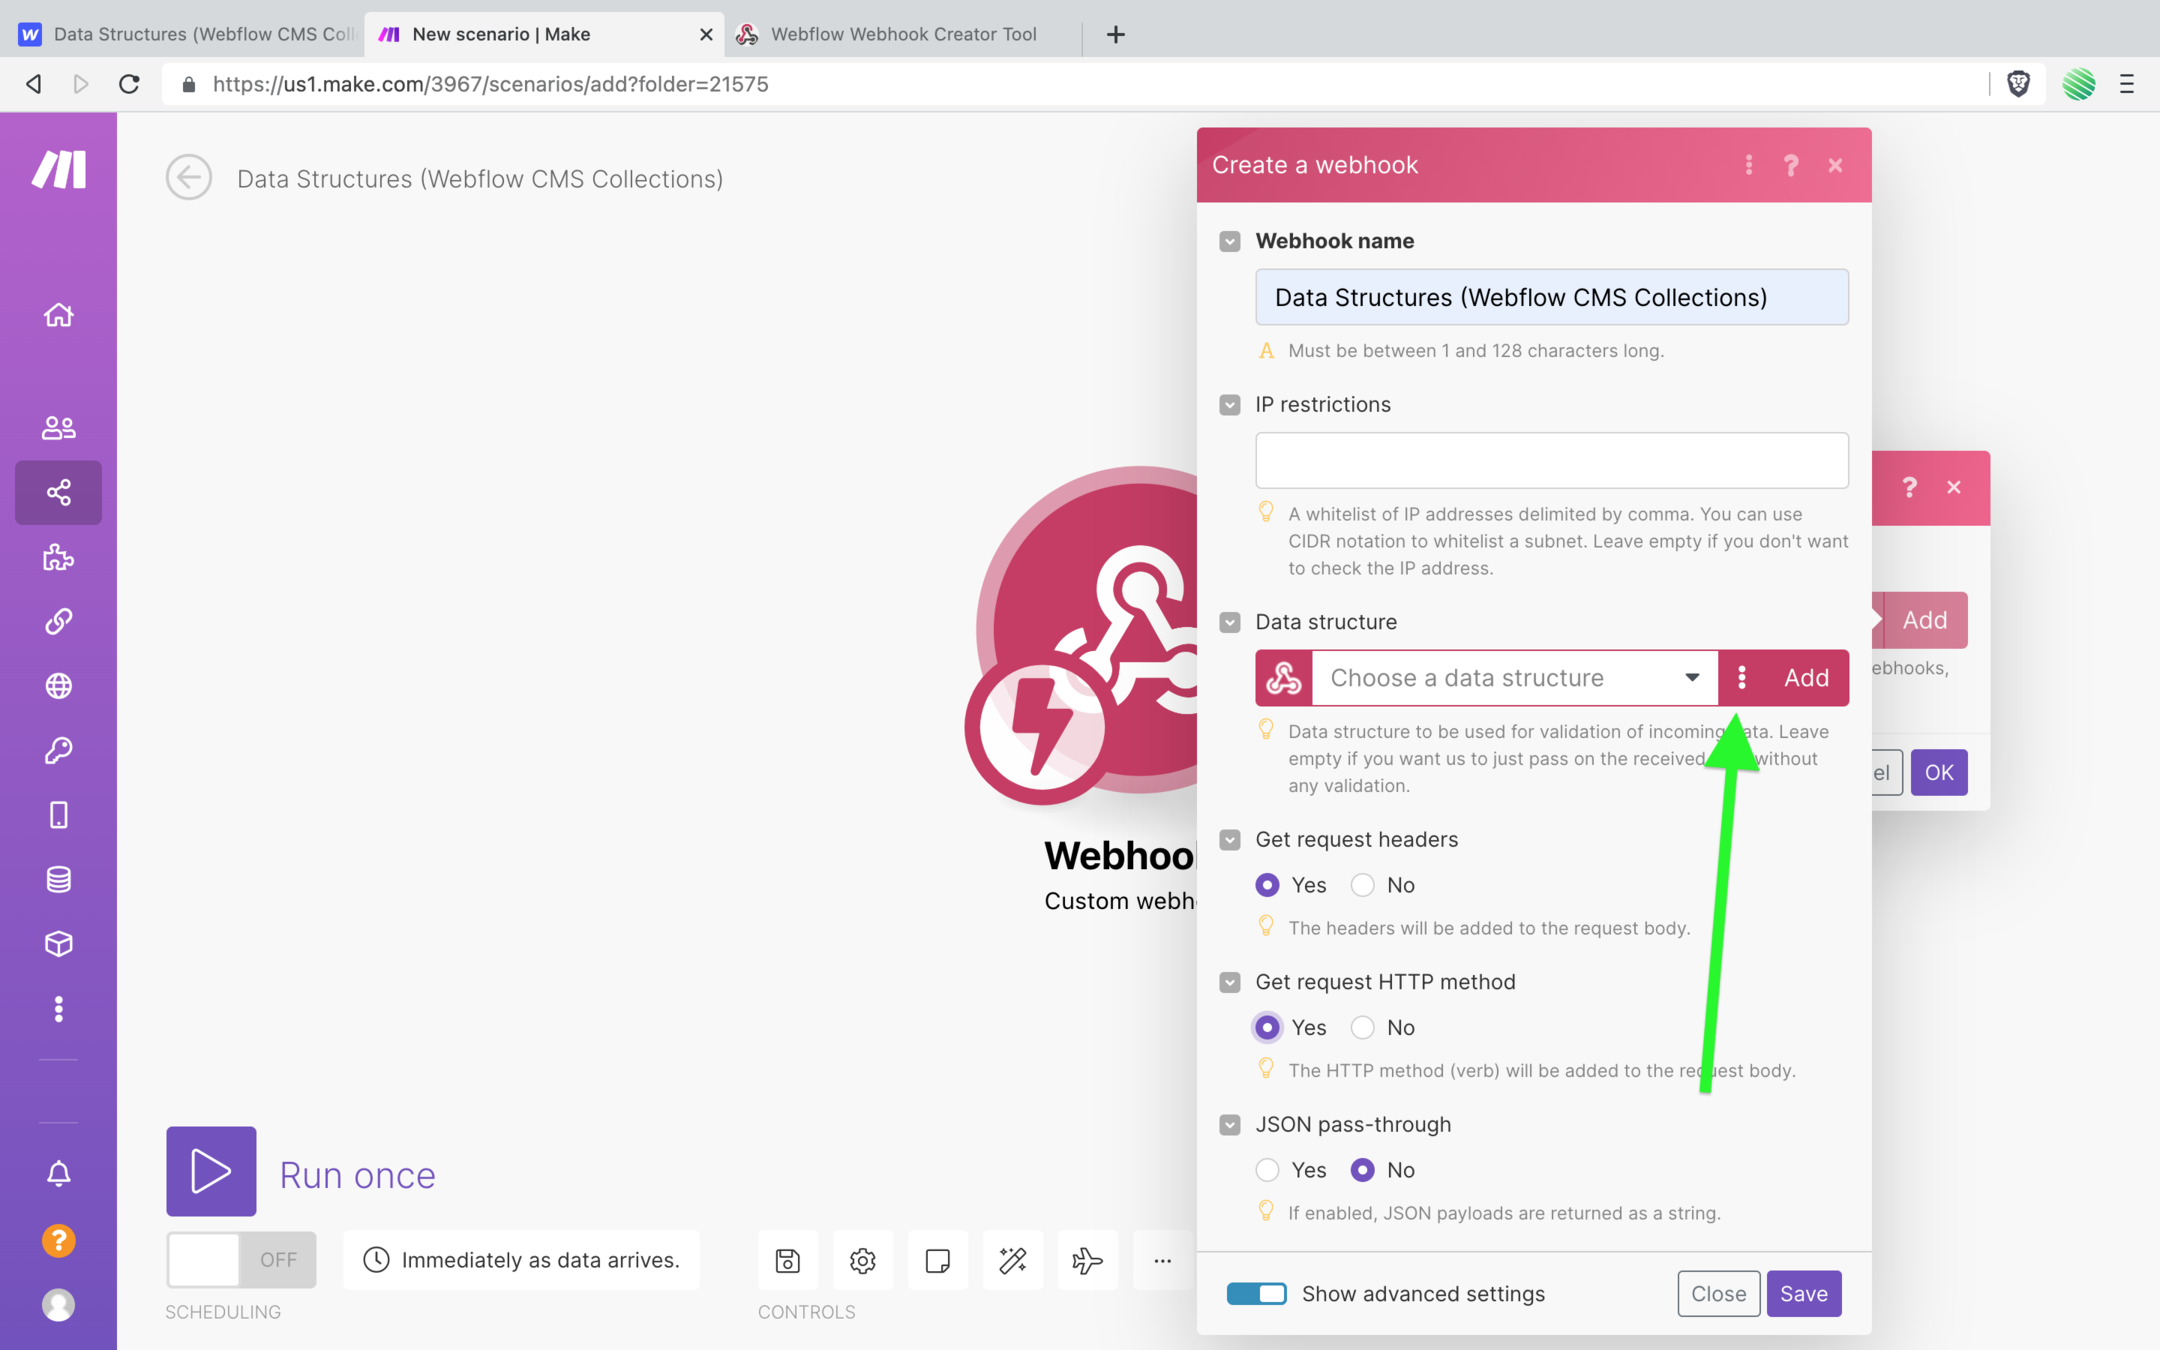Toggle the Get request HTTP method checkbox

1230,983
